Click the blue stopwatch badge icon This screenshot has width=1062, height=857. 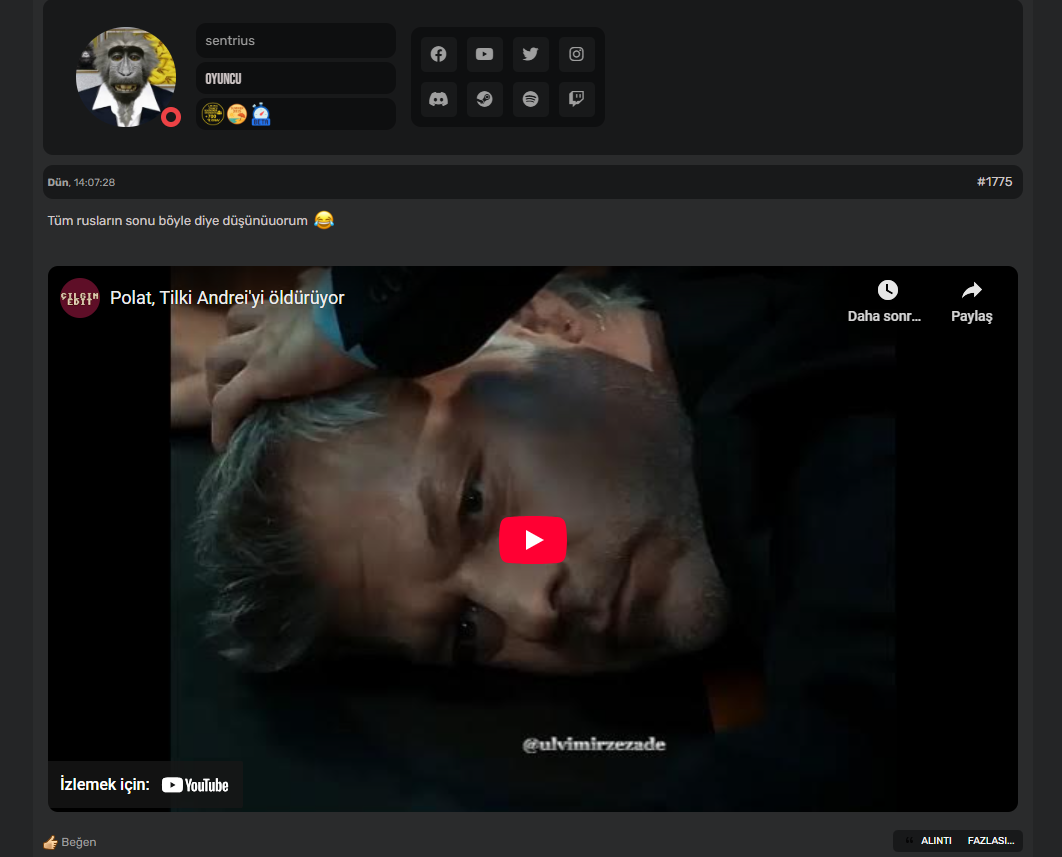click(261, 114)
